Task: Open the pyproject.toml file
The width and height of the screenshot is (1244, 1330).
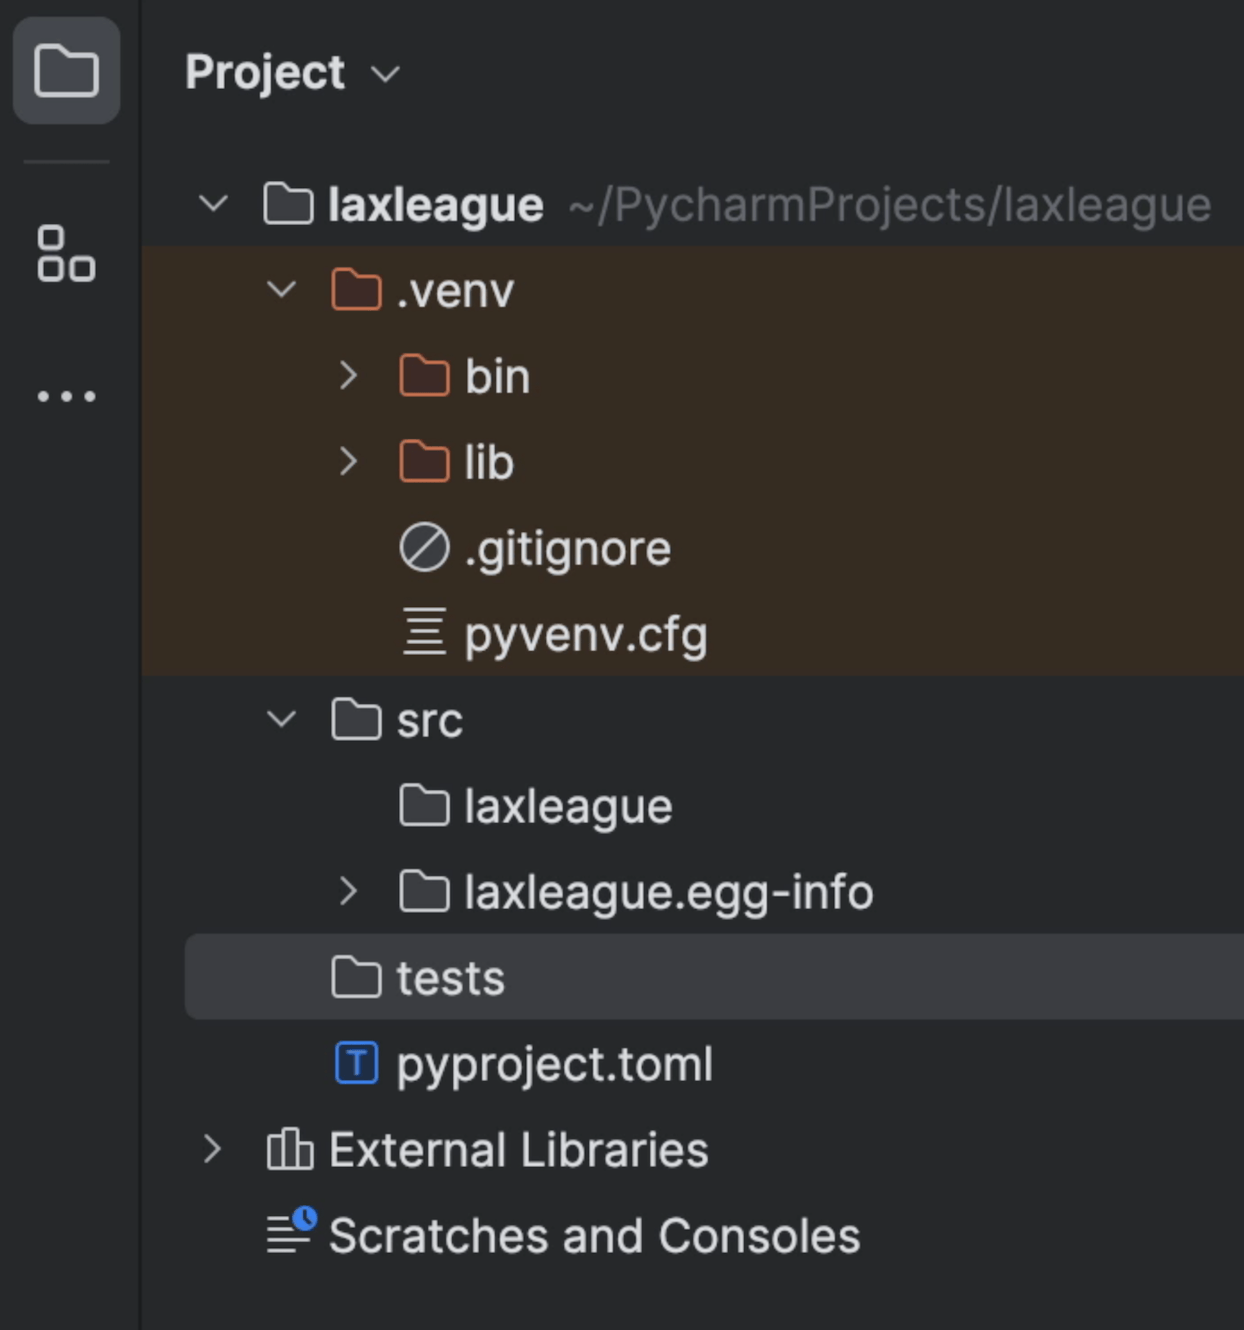Action: (x=554, y=1063)
